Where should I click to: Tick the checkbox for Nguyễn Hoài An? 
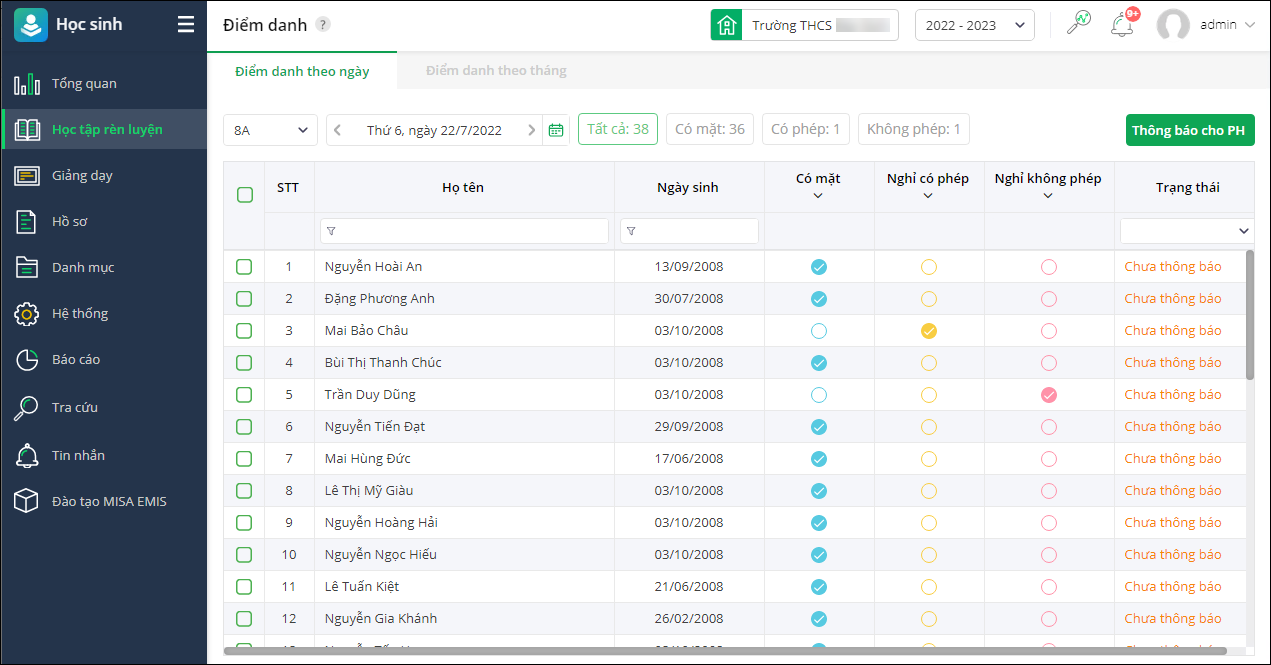point(244,267)
